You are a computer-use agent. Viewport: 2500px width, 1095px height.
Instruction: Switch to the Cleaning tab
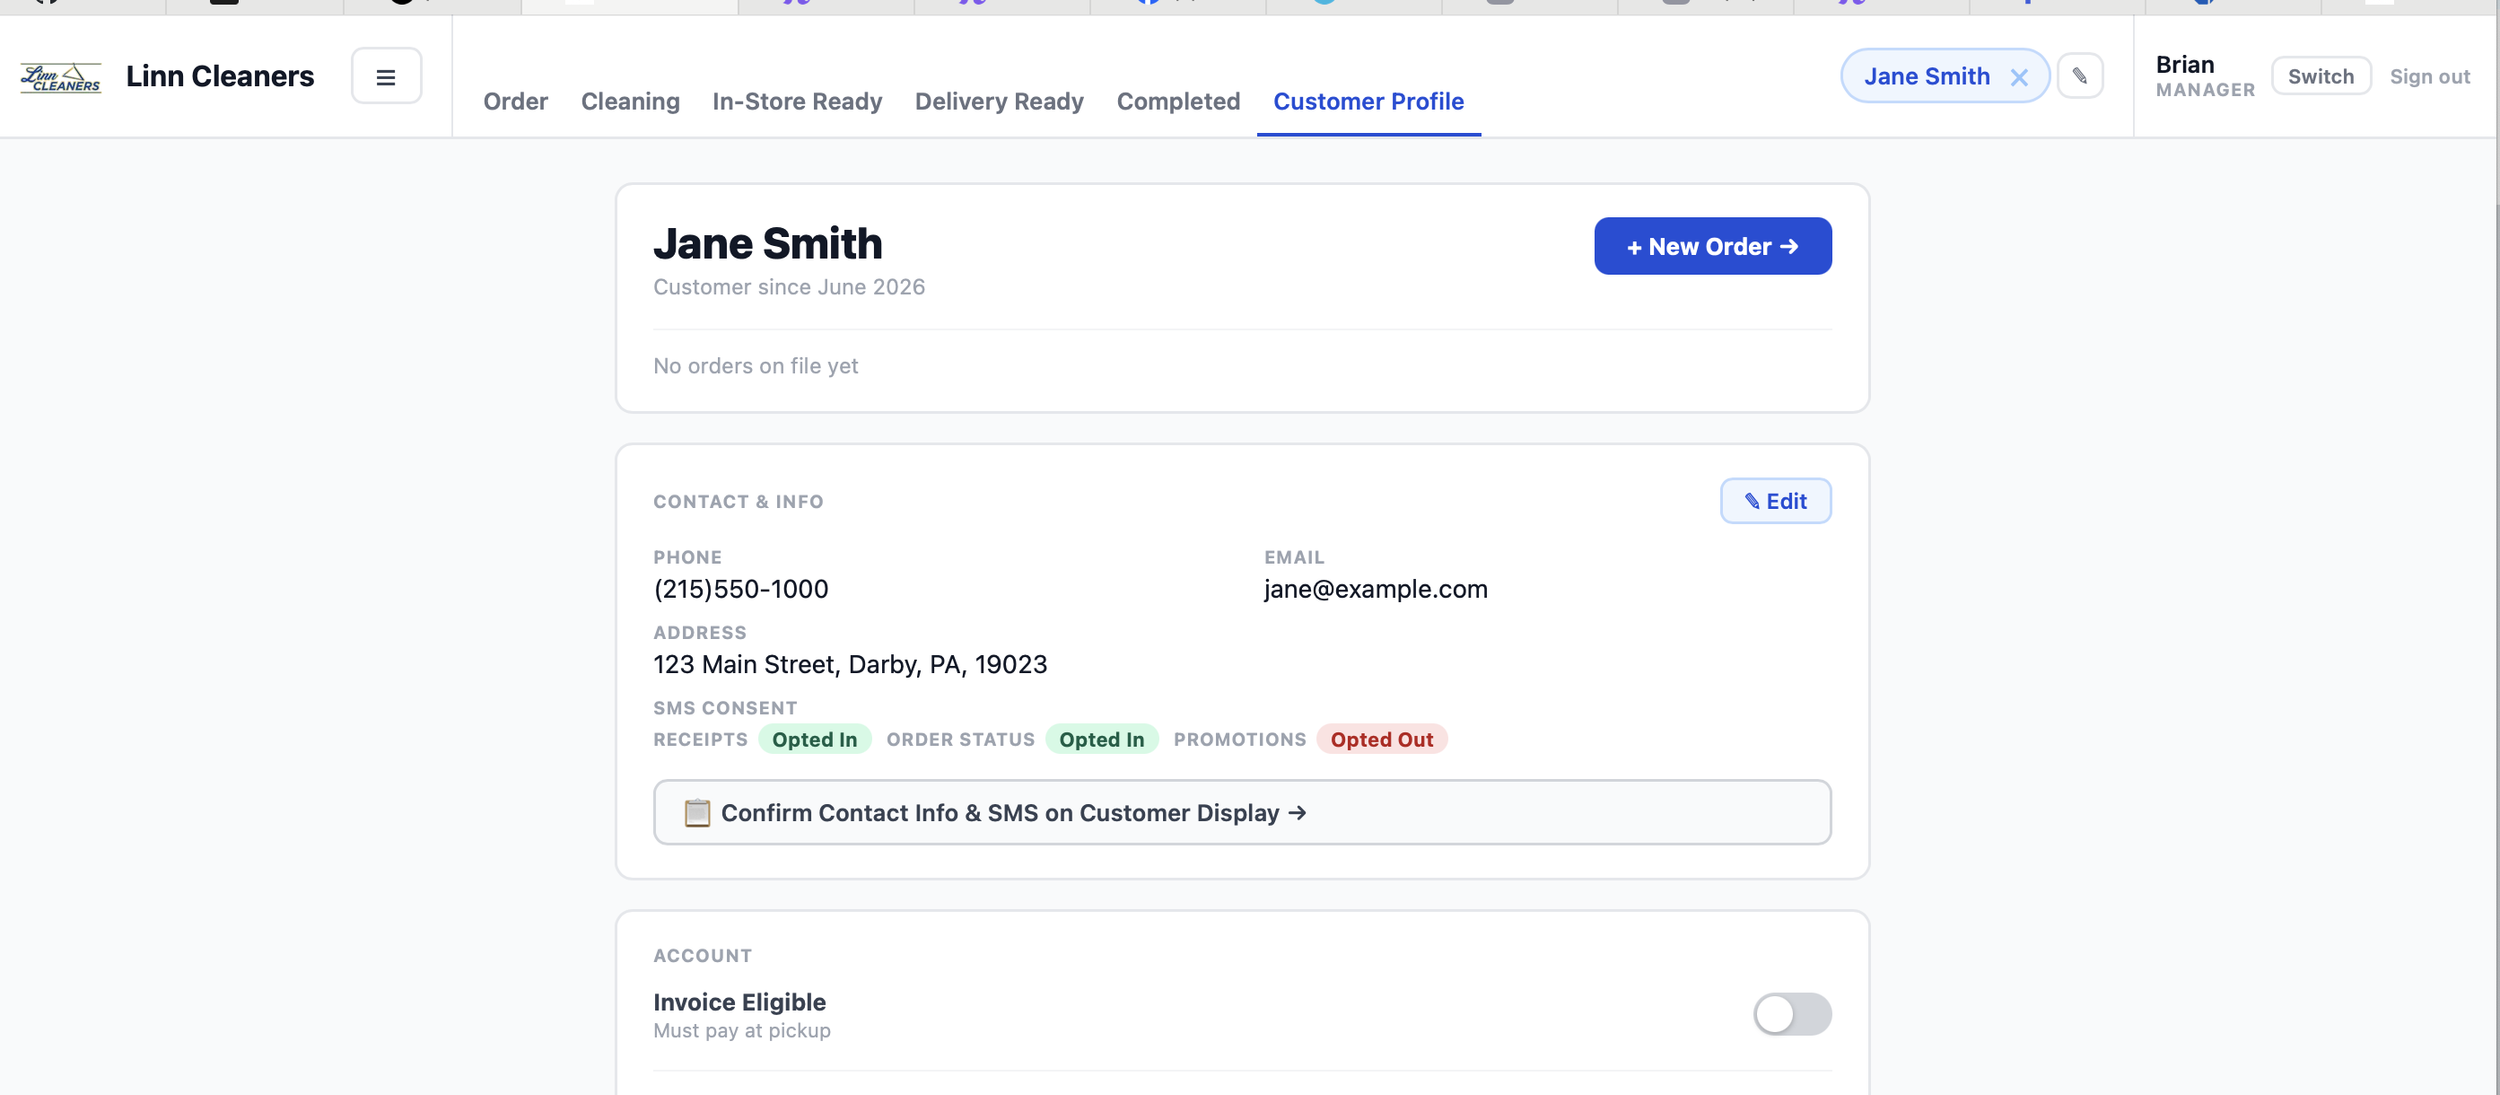pyautogui.click(x=630, y=101)
